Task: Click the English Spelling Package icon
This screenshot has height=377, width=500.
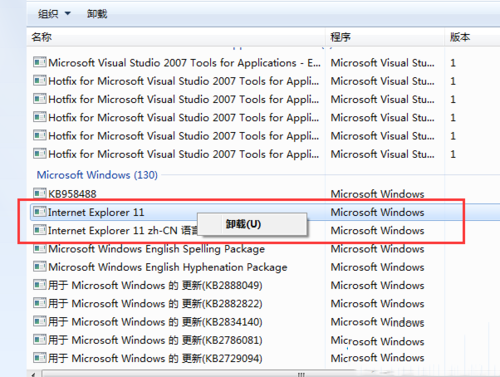Action: pyautogui.click(x=40, y=248)
